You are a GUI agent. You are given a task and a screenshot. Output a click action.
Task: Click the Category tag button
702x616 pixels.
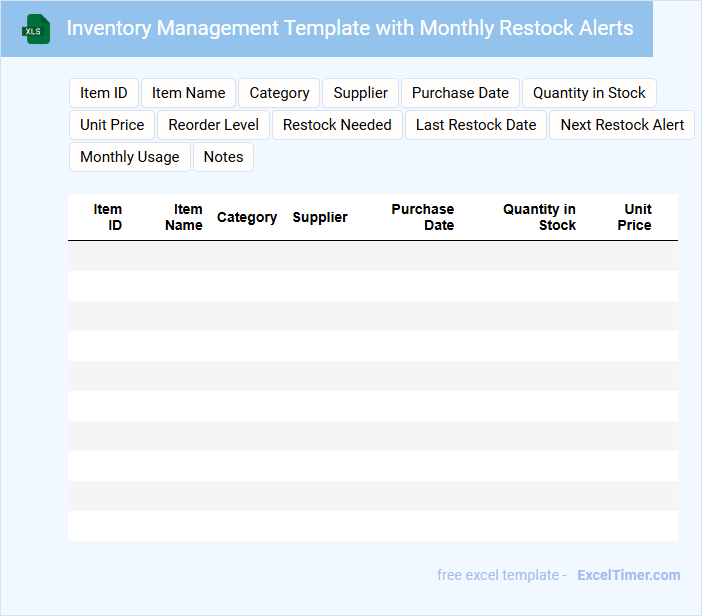(279, 93)
